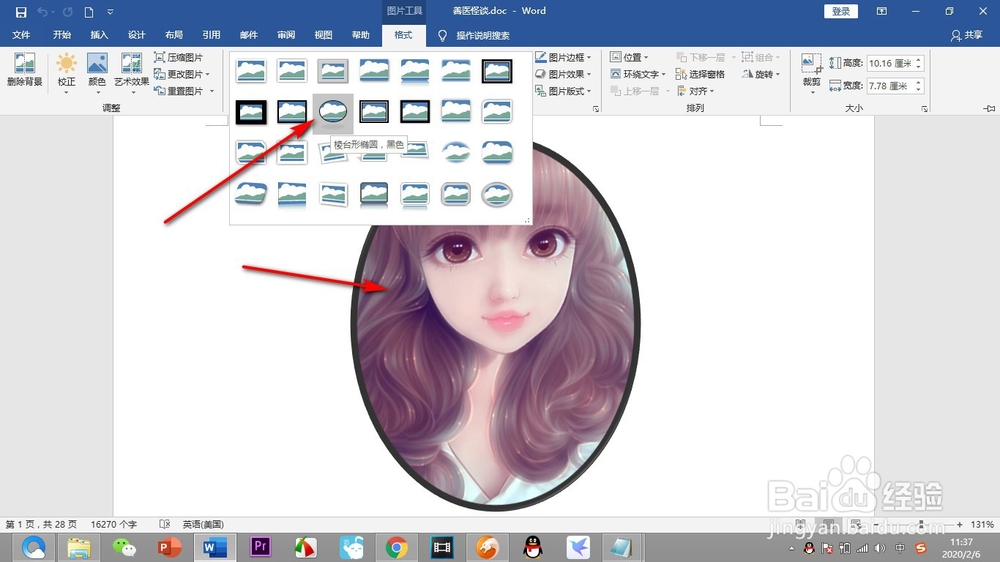This screenshot has width=1000, height=562.
Task: Open 更改图片 dropdown
Action: [x=182, y=74]
